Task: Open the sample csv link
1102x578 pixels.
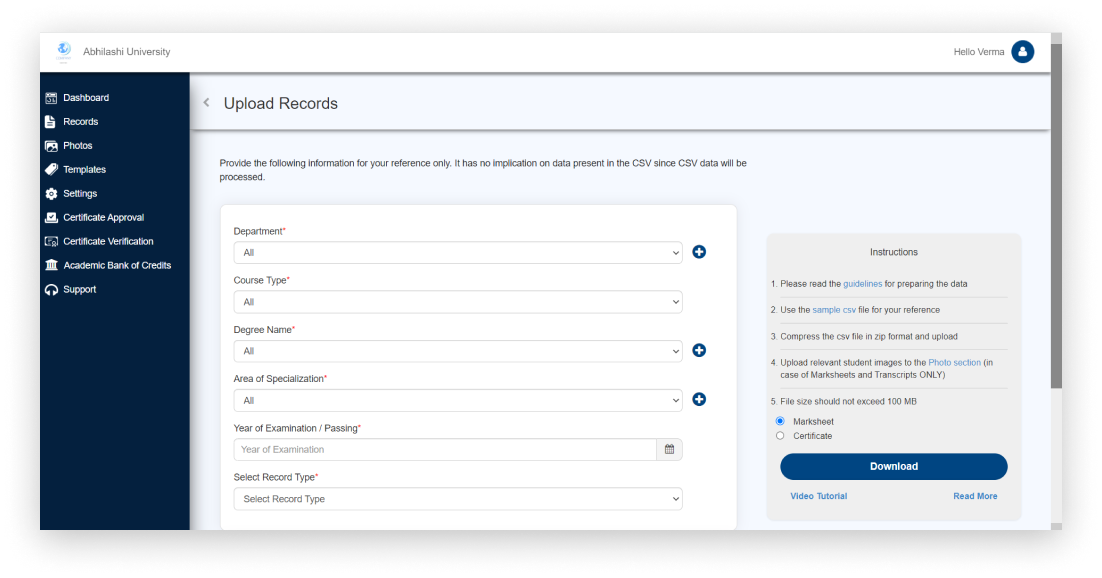Action: [x=834, y=310]
